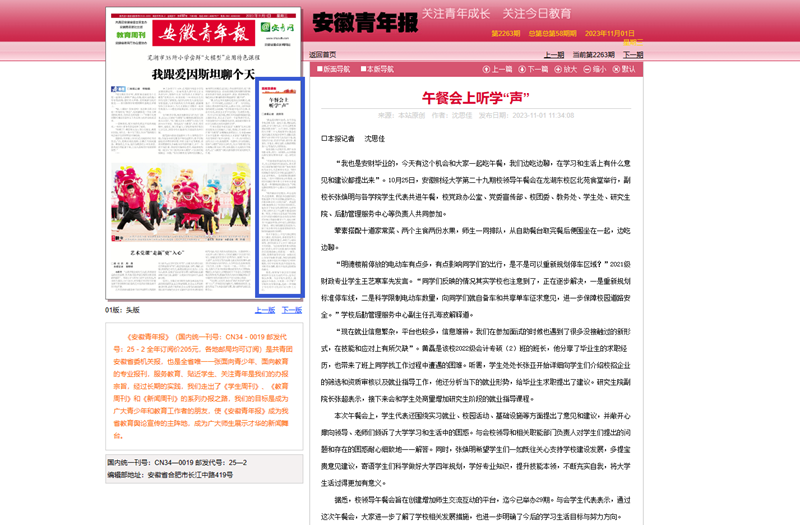The width and height of the screenshot is (800, 525).
Task: Go to next article with 下一篇
Action: [x=533, y=70]
